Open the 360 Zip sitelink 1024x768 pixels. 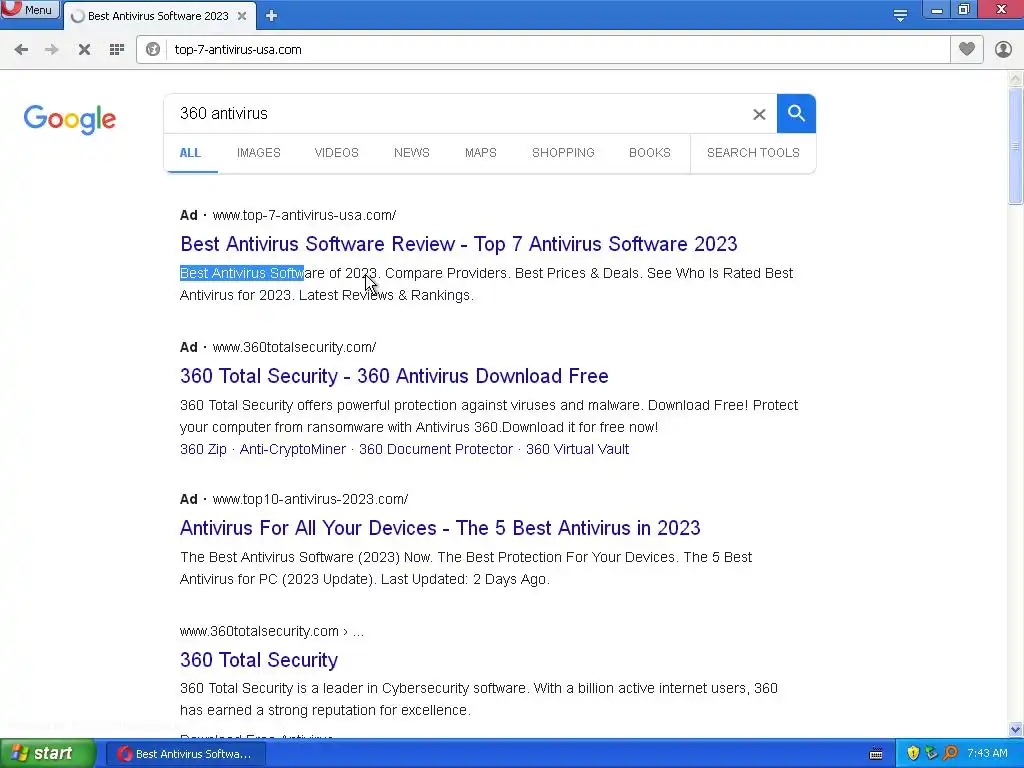tap(203, 449)
